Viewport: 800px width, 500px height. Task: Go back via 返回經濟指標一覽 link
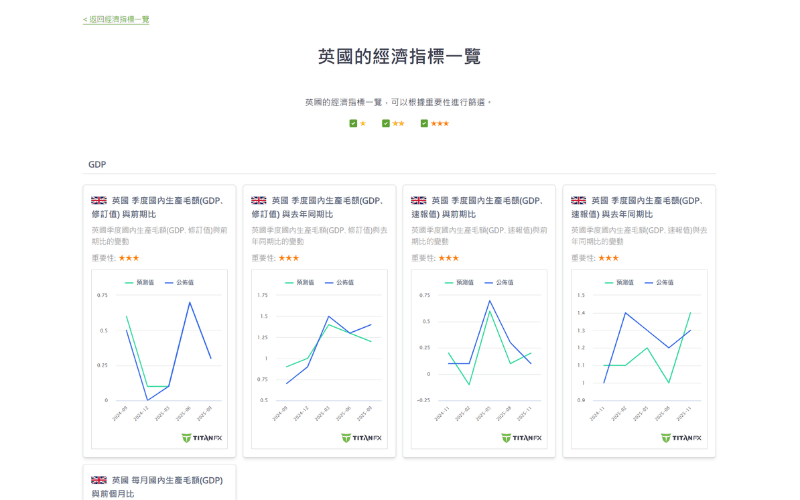point(116,19)
